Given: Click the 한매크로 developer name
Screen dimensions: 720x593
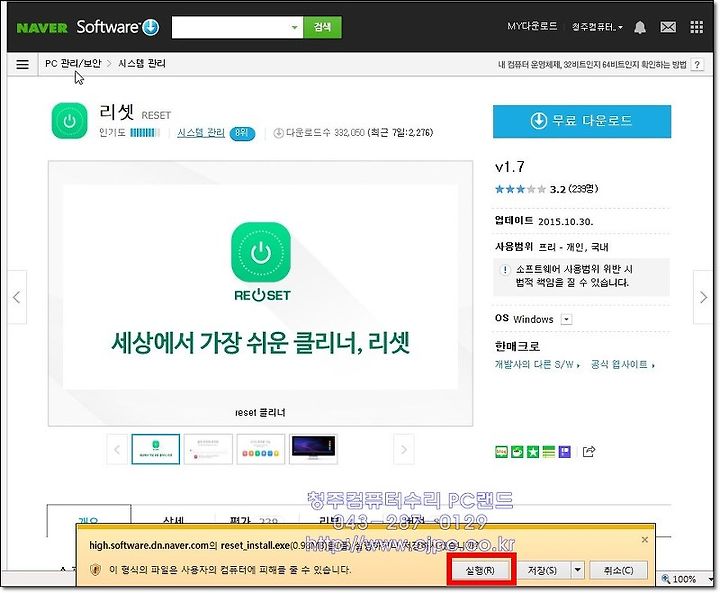Looking at the screenshot, I should coord(518,346).
